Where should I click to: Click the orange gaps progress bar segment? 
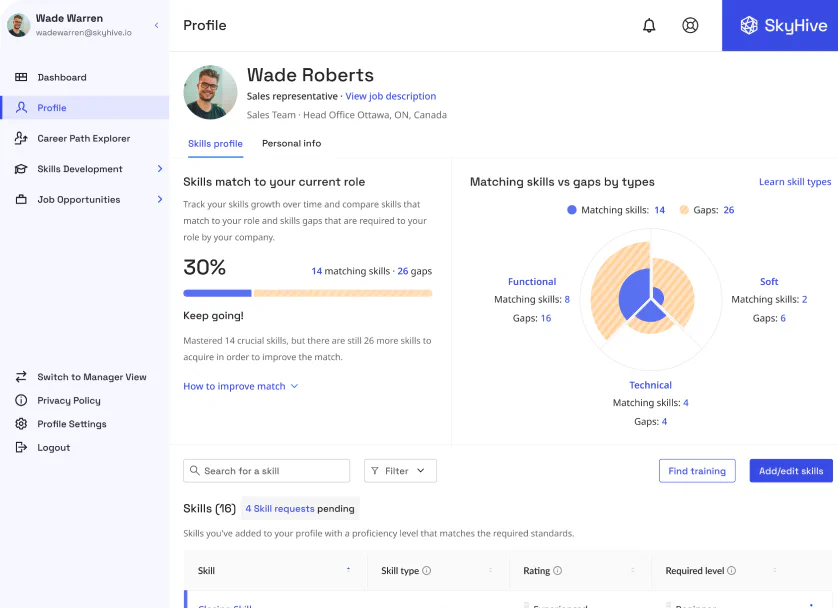tap(343, 293)
